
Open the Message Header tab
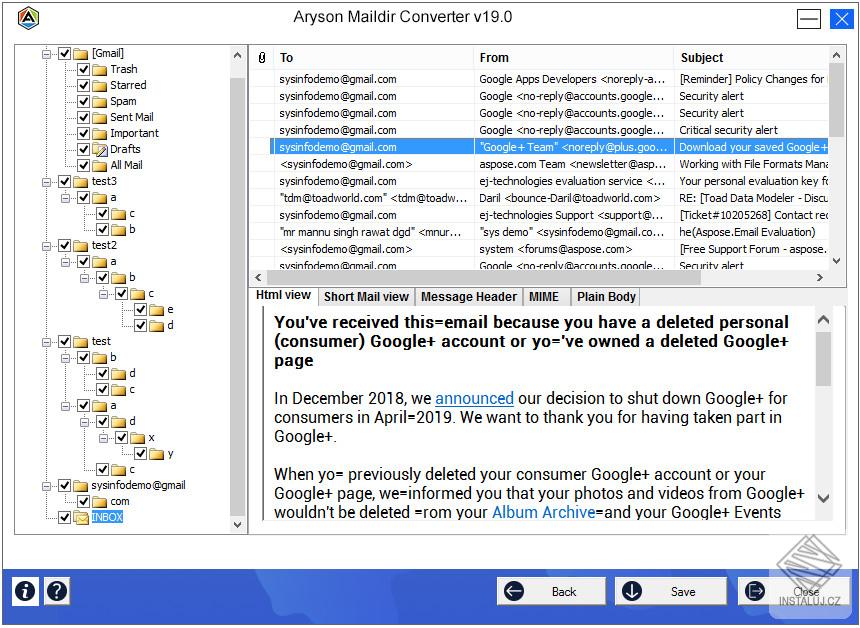pyautogui.click(x=469, y=297)
